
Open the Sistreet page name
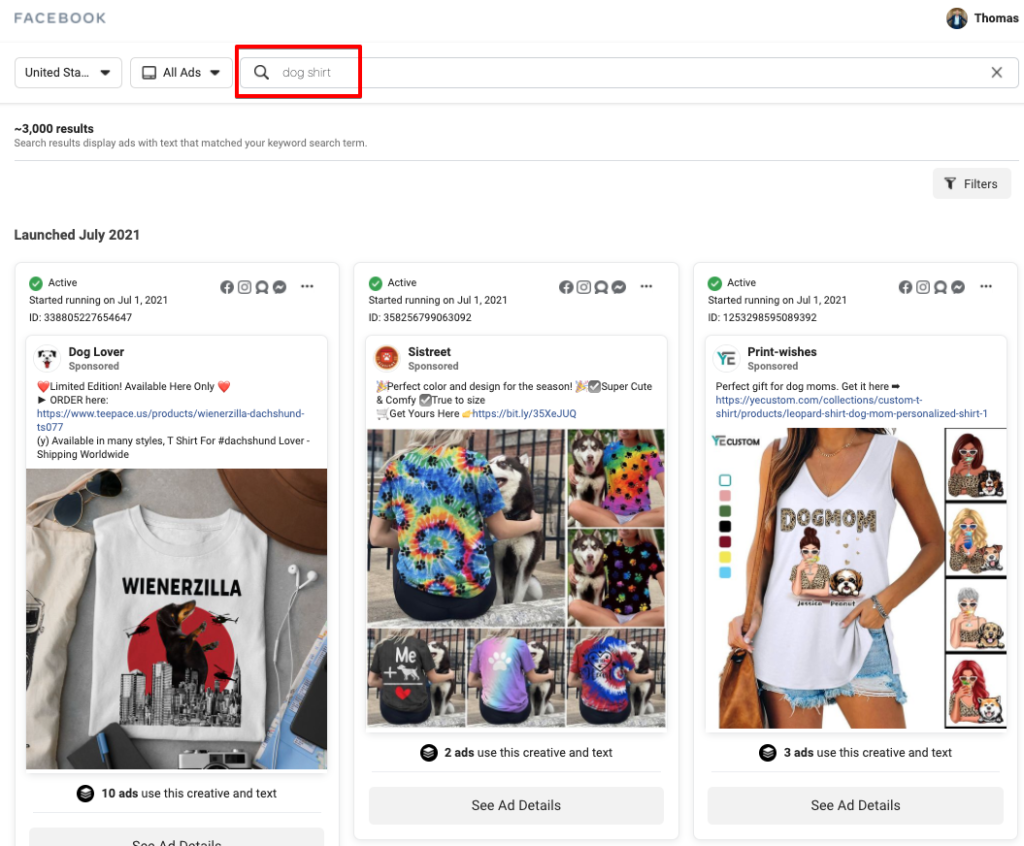429,351
